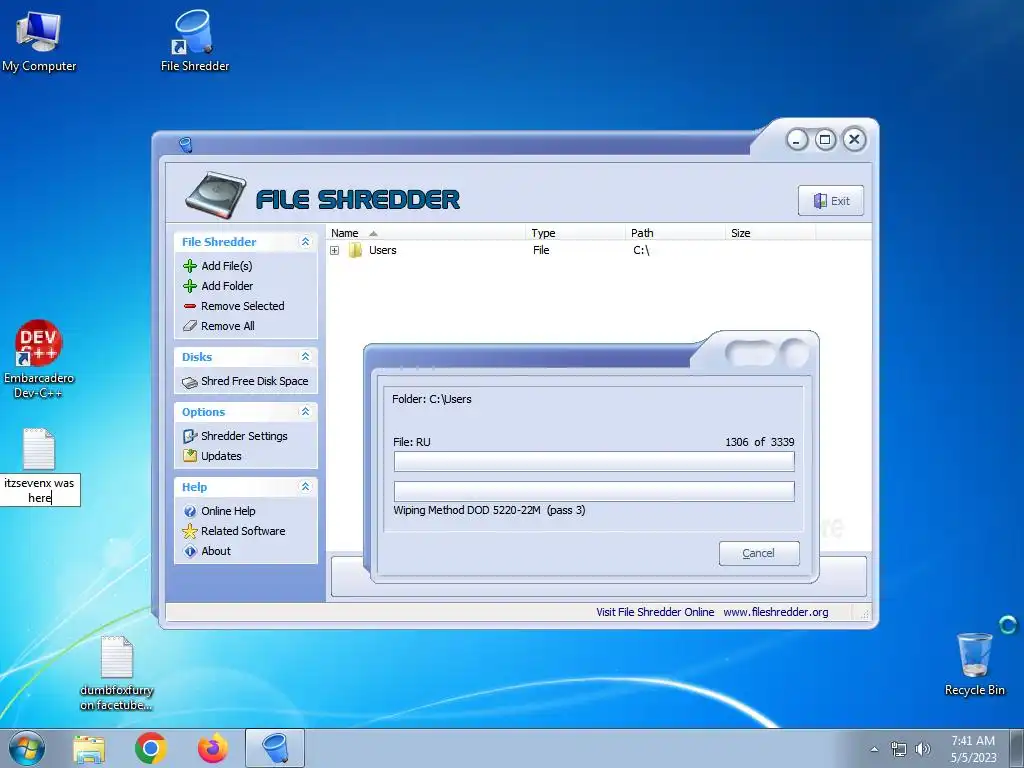Open Updates option
The width and height of the screenshot is (1024, 768).
pos(221,456)
